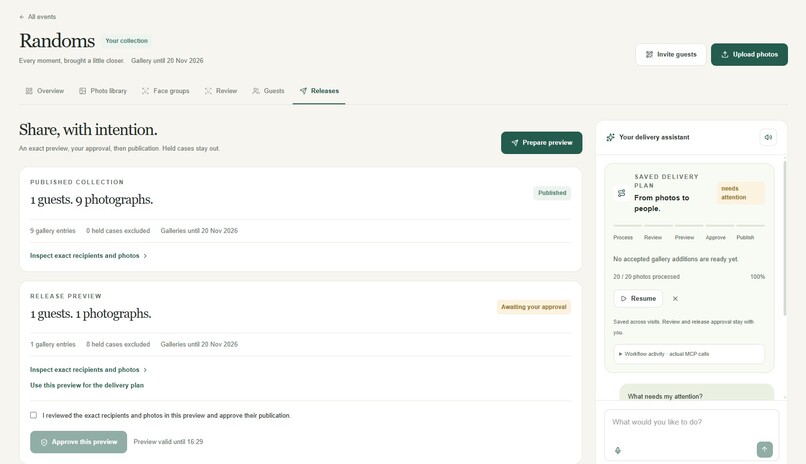Click Gallery until 20 Nov 2026 text
Image resolution: width=806 pixels, height=464 pixels.
167,61
